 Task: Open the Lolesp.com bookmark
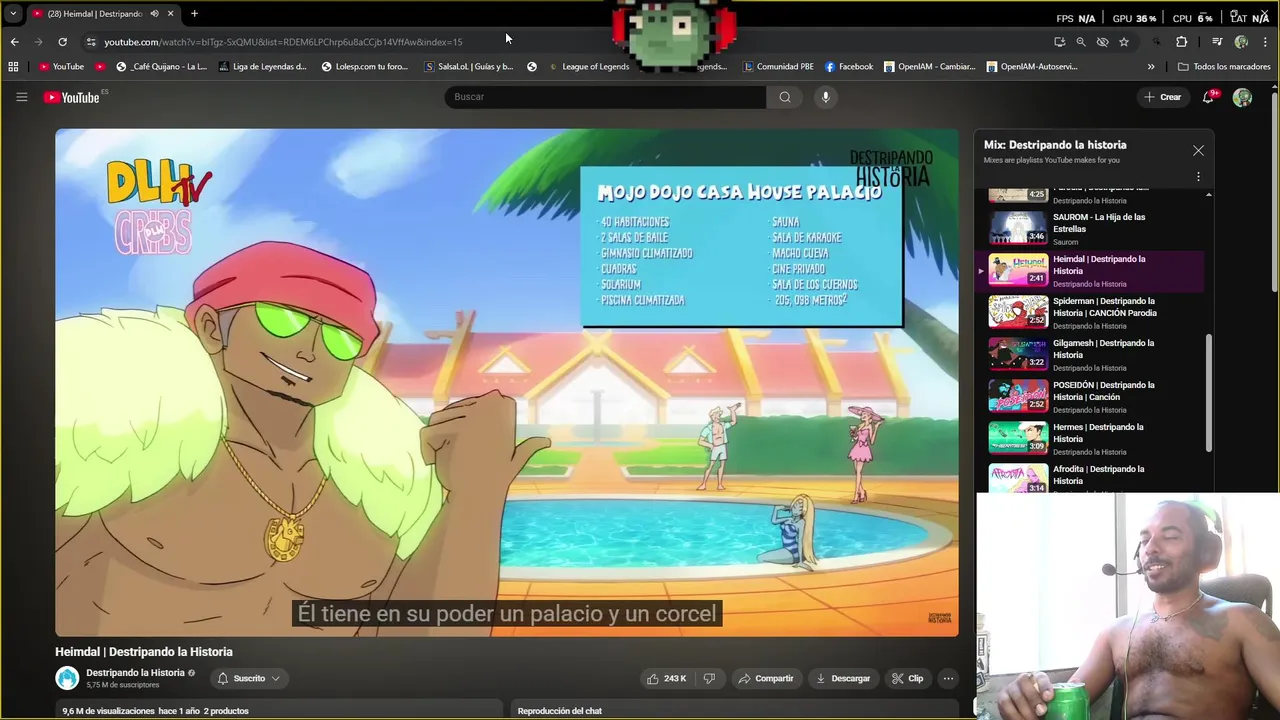(x=365, y=67)
